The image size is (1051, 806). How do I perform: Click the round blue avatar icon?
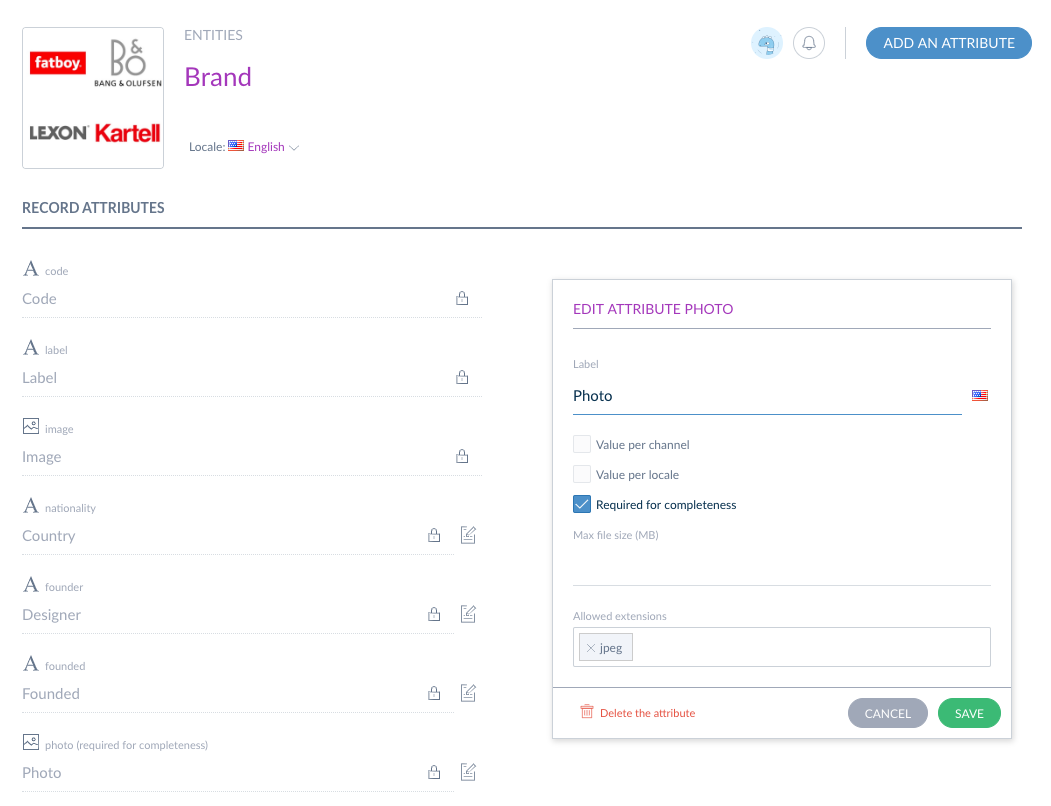[x=767, y=43]
